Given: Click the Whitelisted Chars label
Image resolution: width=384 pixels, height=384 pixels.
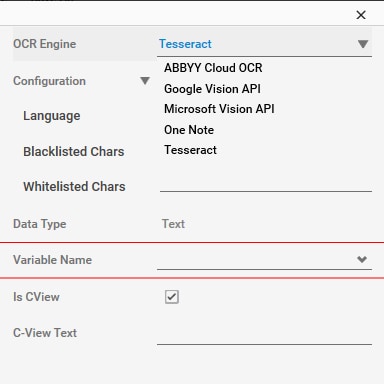Looking at the screenshot, I should 74,187.
